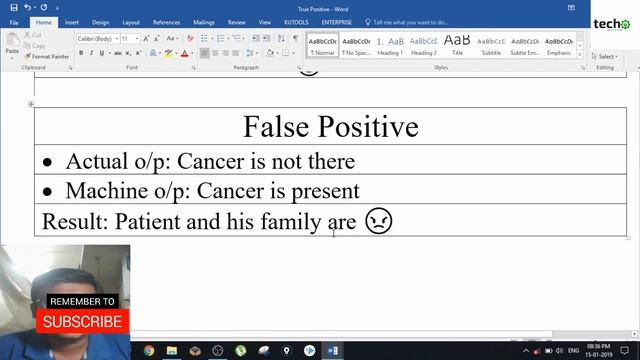The width and height of the screenshot is (640, 360).
Task: Click the table move handle
Action: [31, 104]
